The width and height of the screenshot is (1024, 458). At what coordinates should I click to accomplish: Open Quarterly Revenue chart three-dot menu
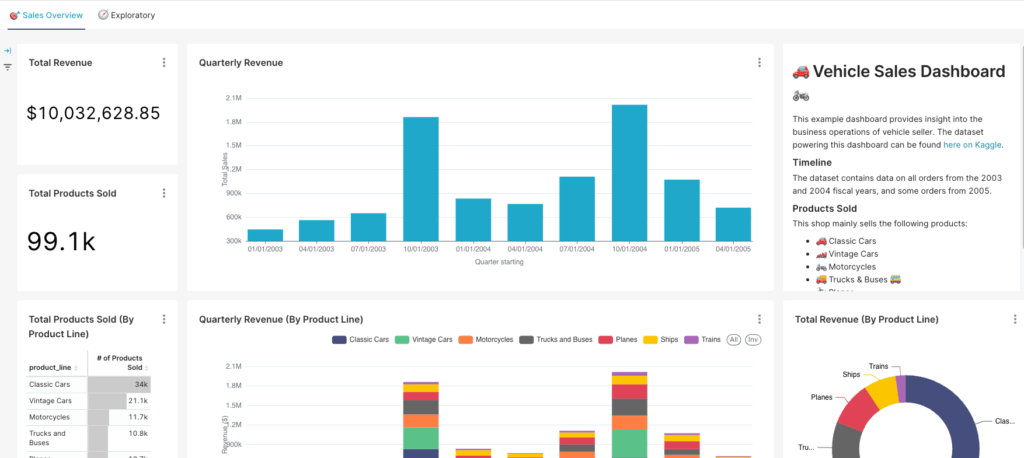759,63
